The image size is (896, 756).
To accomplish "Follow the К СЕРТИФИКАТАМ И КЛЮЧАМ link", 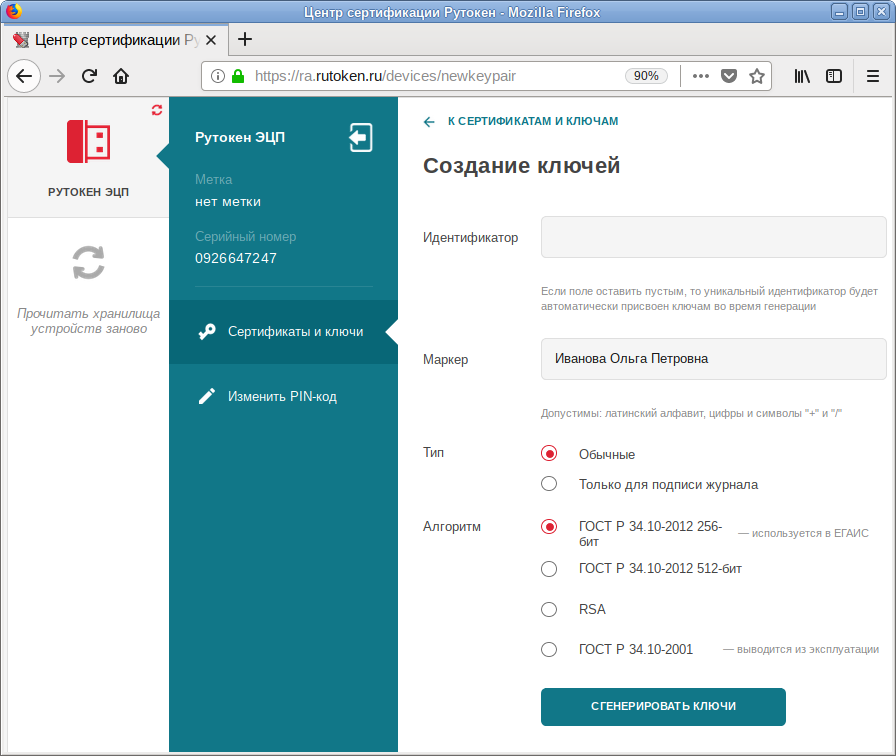I will [533, 121].
